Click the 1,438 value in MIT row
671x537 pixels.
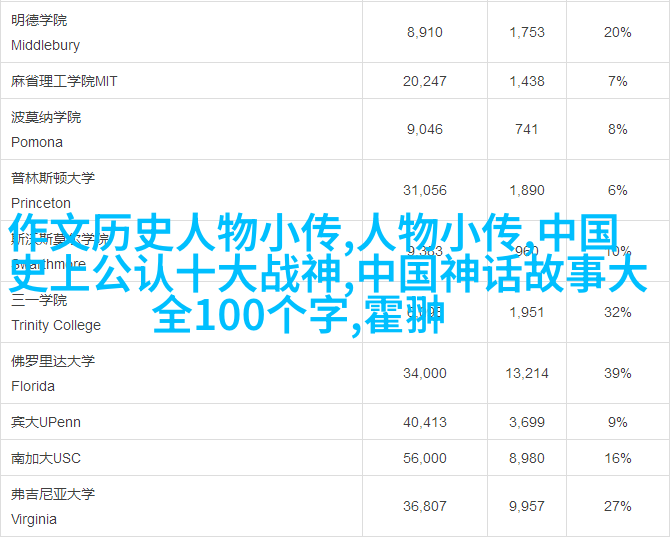(527, 81)
